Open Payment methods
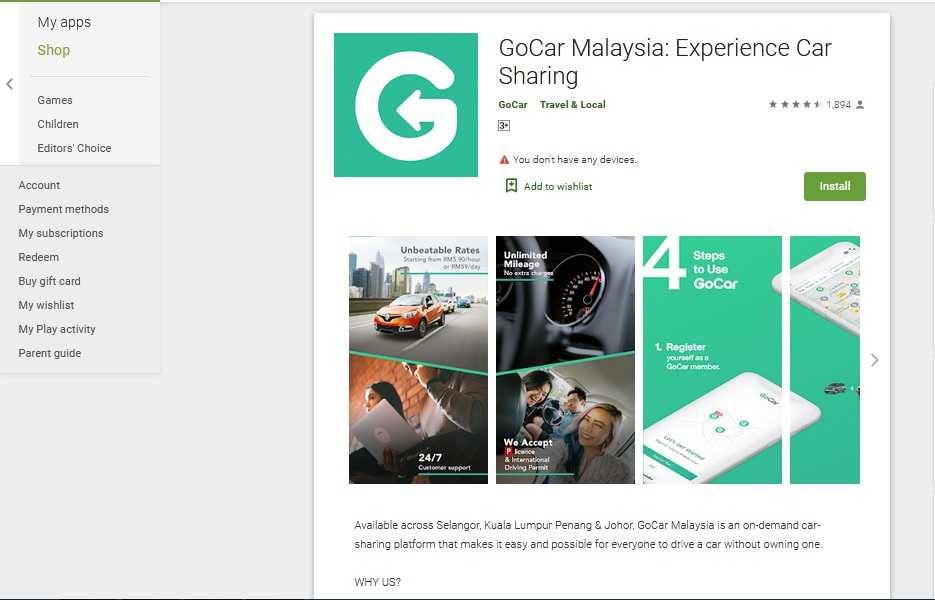Screen dimensions: 935x600 coord(64,209)
